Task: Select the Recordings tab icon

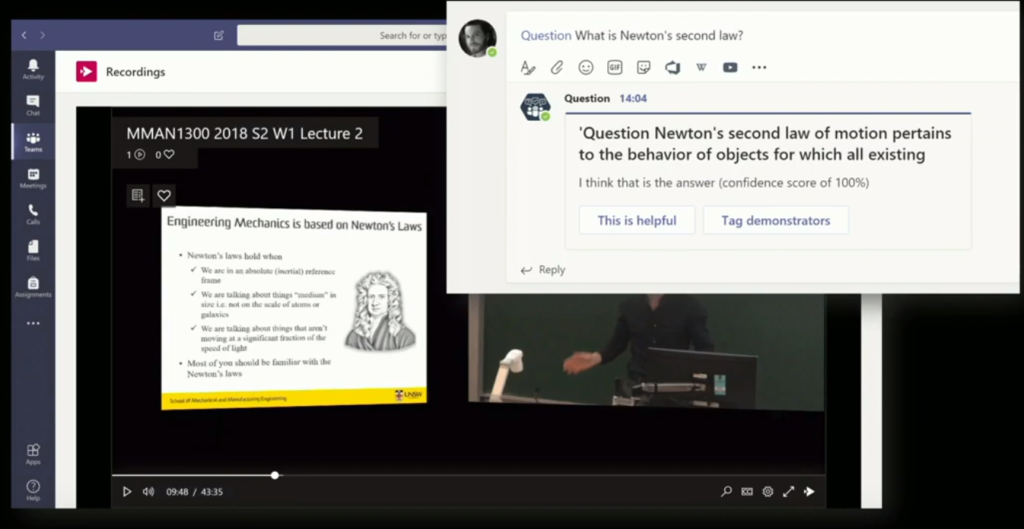Action: coord(86,72)
